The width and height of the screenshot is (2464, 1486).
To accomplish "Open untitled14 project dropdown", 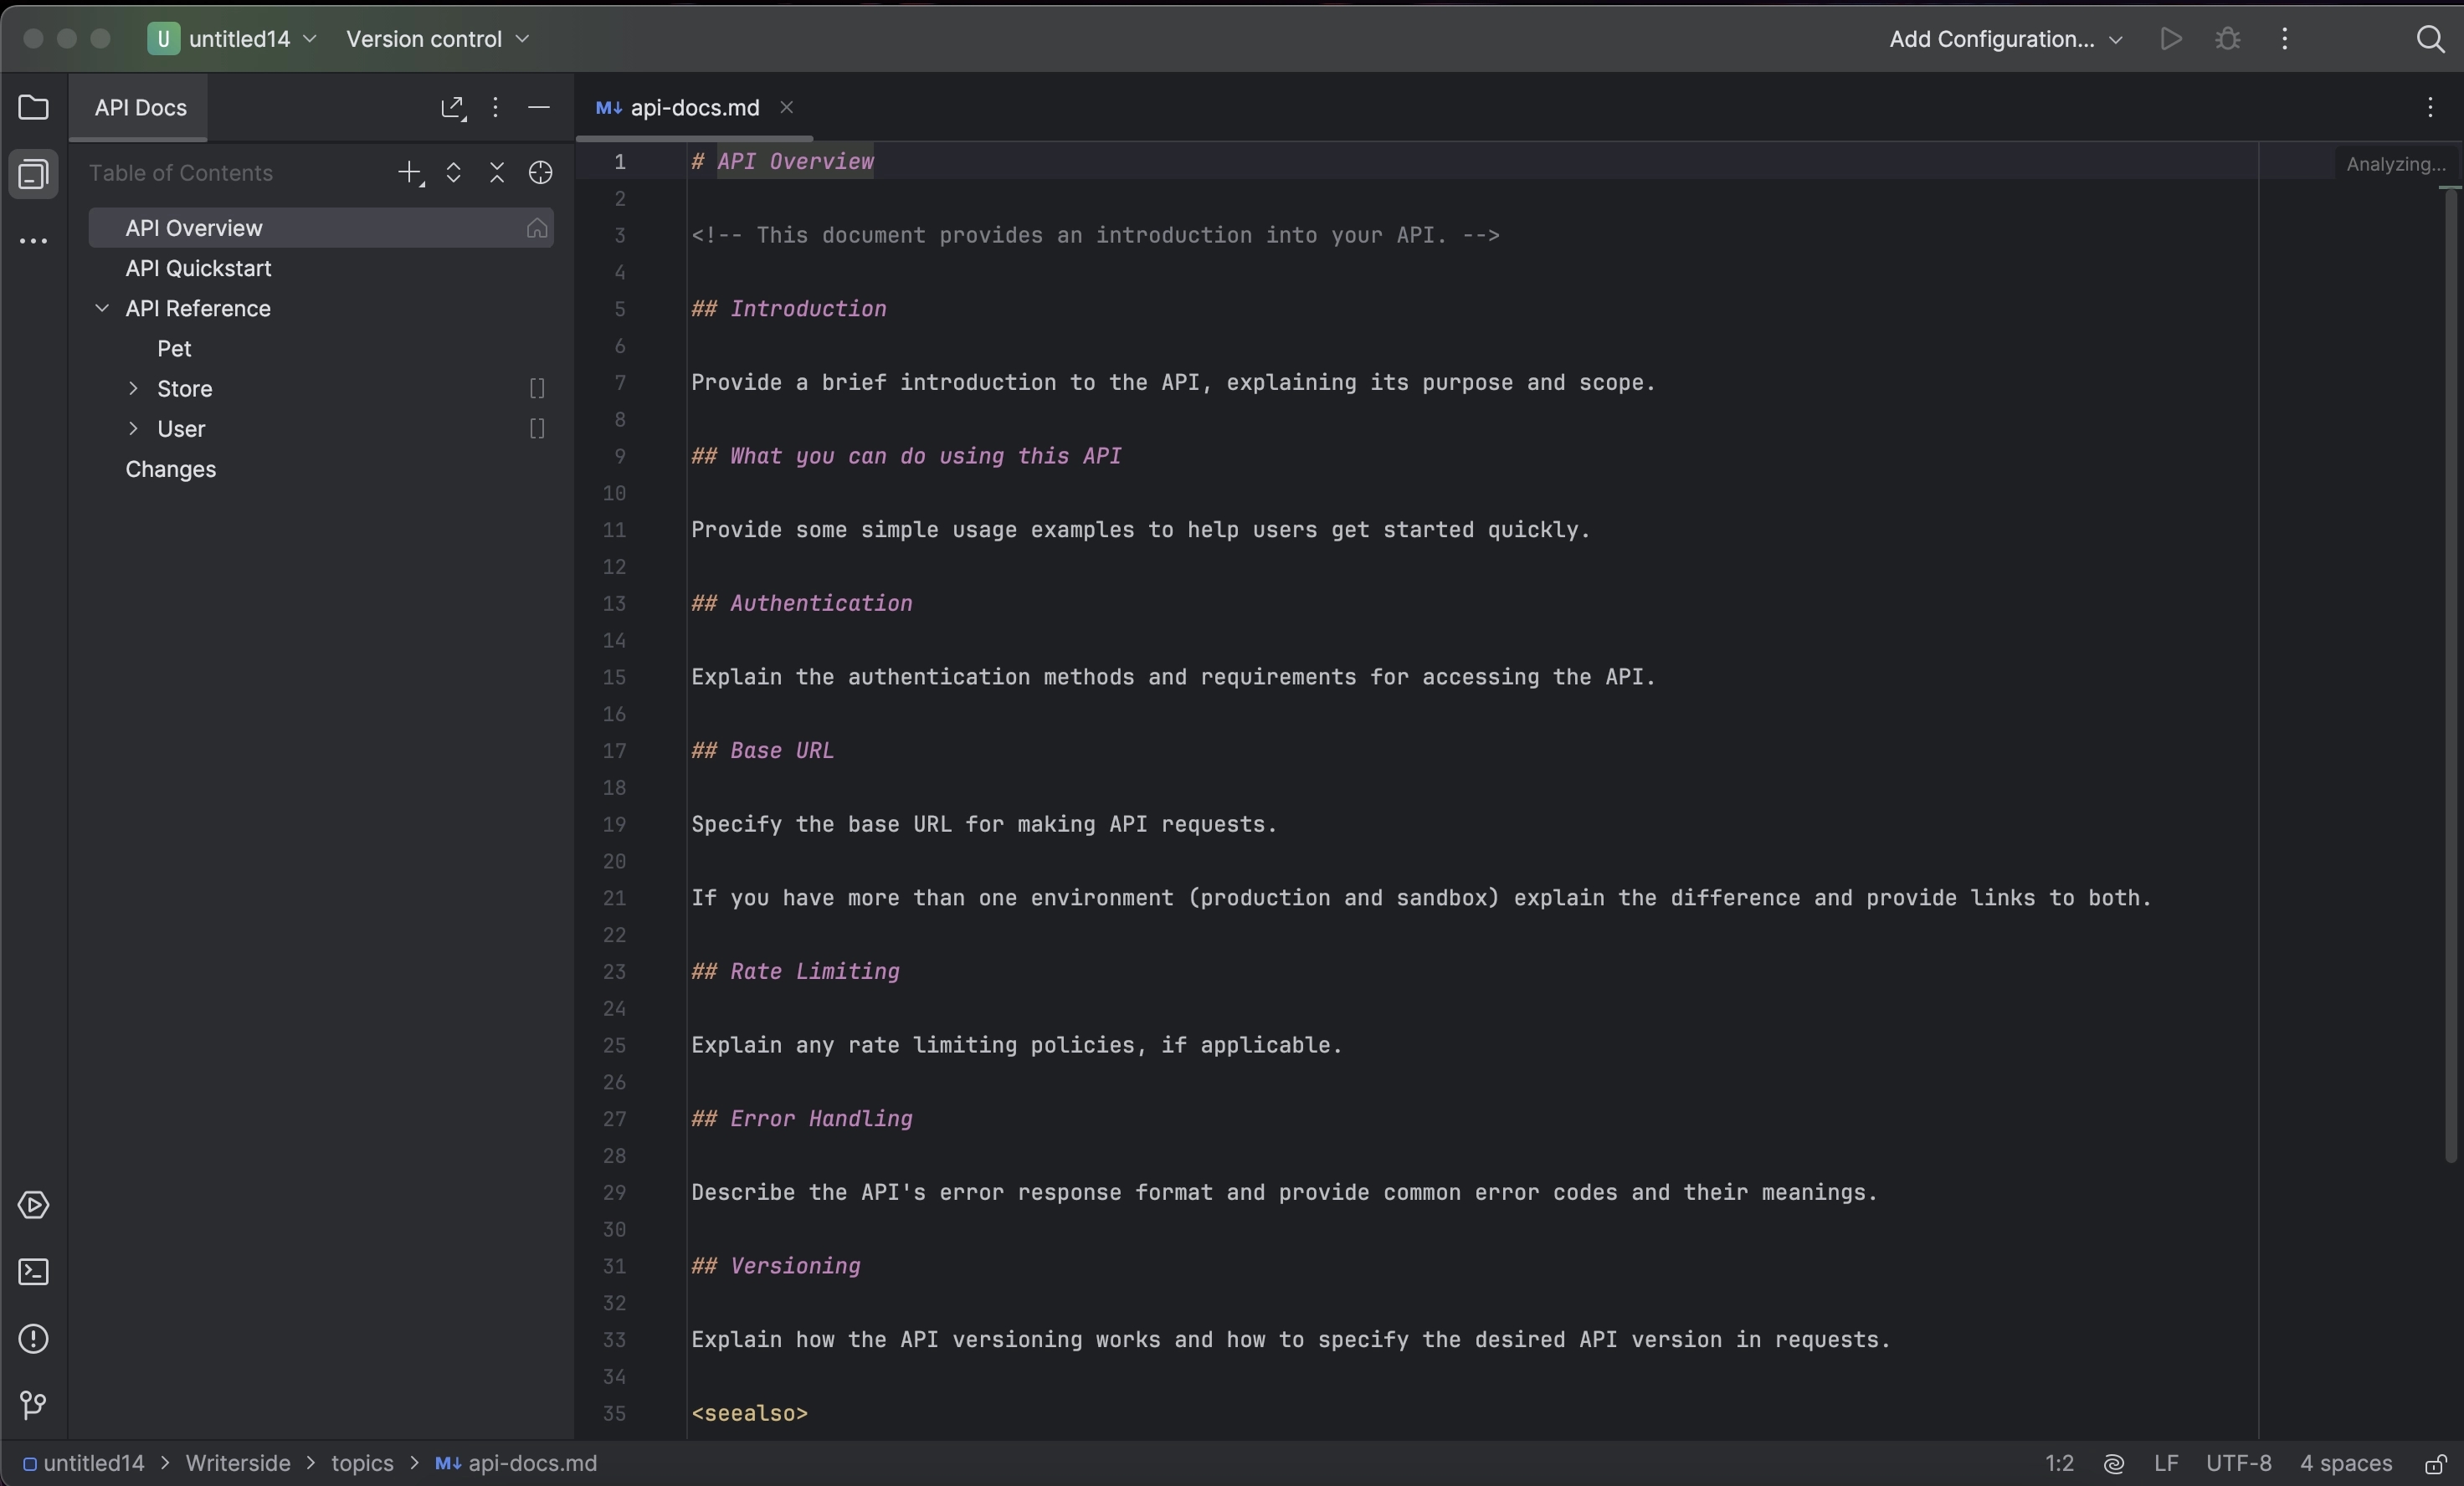I will pyautogui.click(x=233, y=39).
